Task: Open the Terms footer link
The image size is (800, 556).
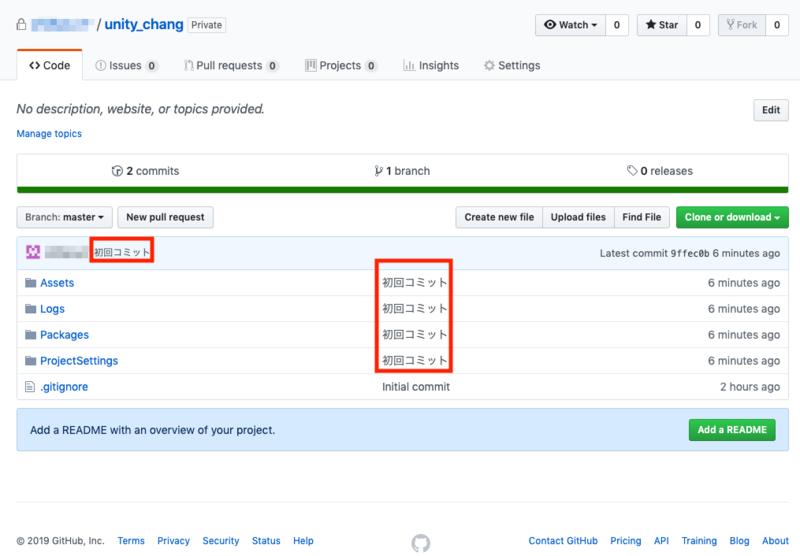Action: [131, 541]
